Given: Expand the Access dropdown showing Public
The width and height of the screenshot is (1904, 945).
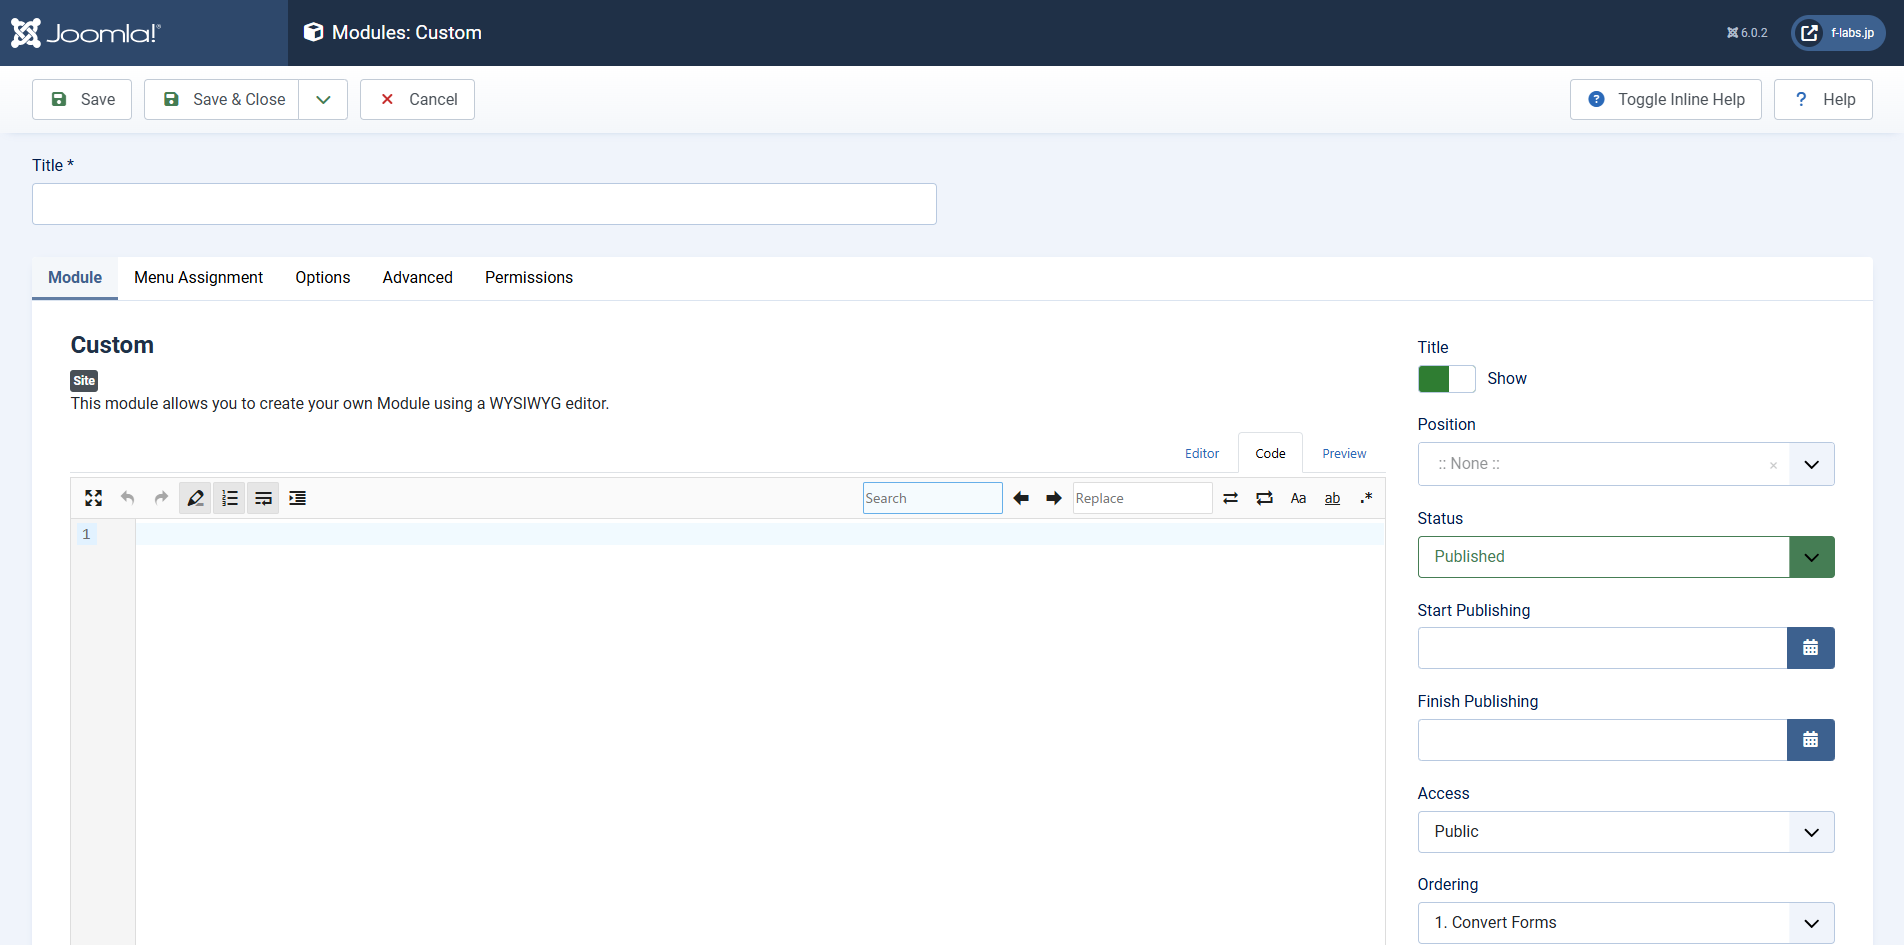Looking at the screenshot, I should [x=1625, y=832].
